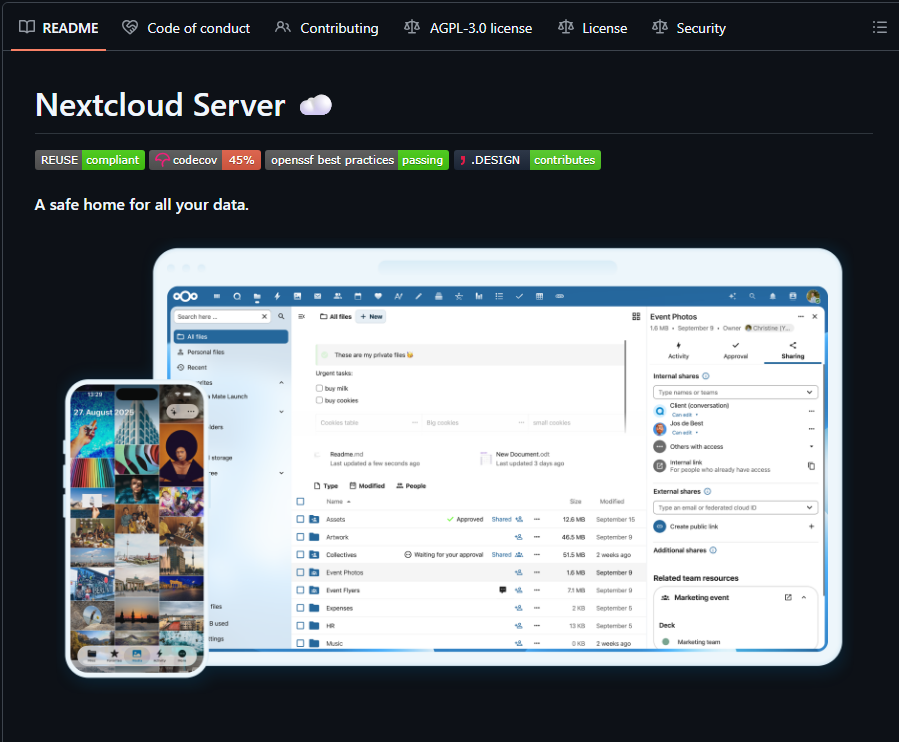The width and height of the screenshot is (899, 742).
Task: Open the Activity tab in Event Photos sidebar
Action: pyautogui.click(x=678, y=350)
